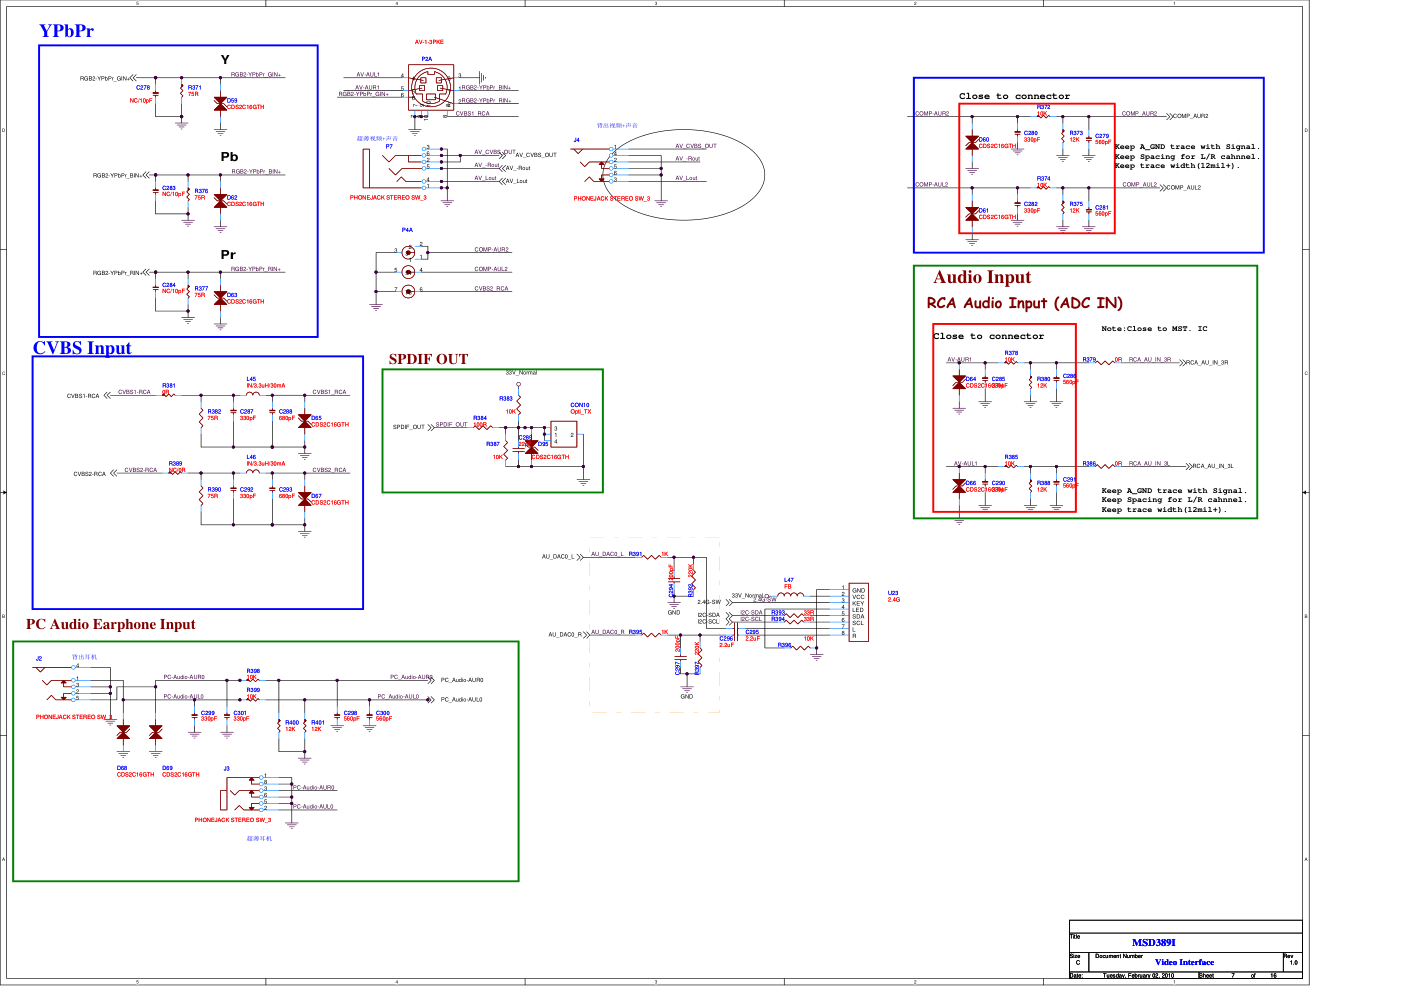This screenshot has height=993, width=1404.
Task: Click the D60 diode in COMP-AUR2 line
Action: pyautogui.click(x=971, y=143)
